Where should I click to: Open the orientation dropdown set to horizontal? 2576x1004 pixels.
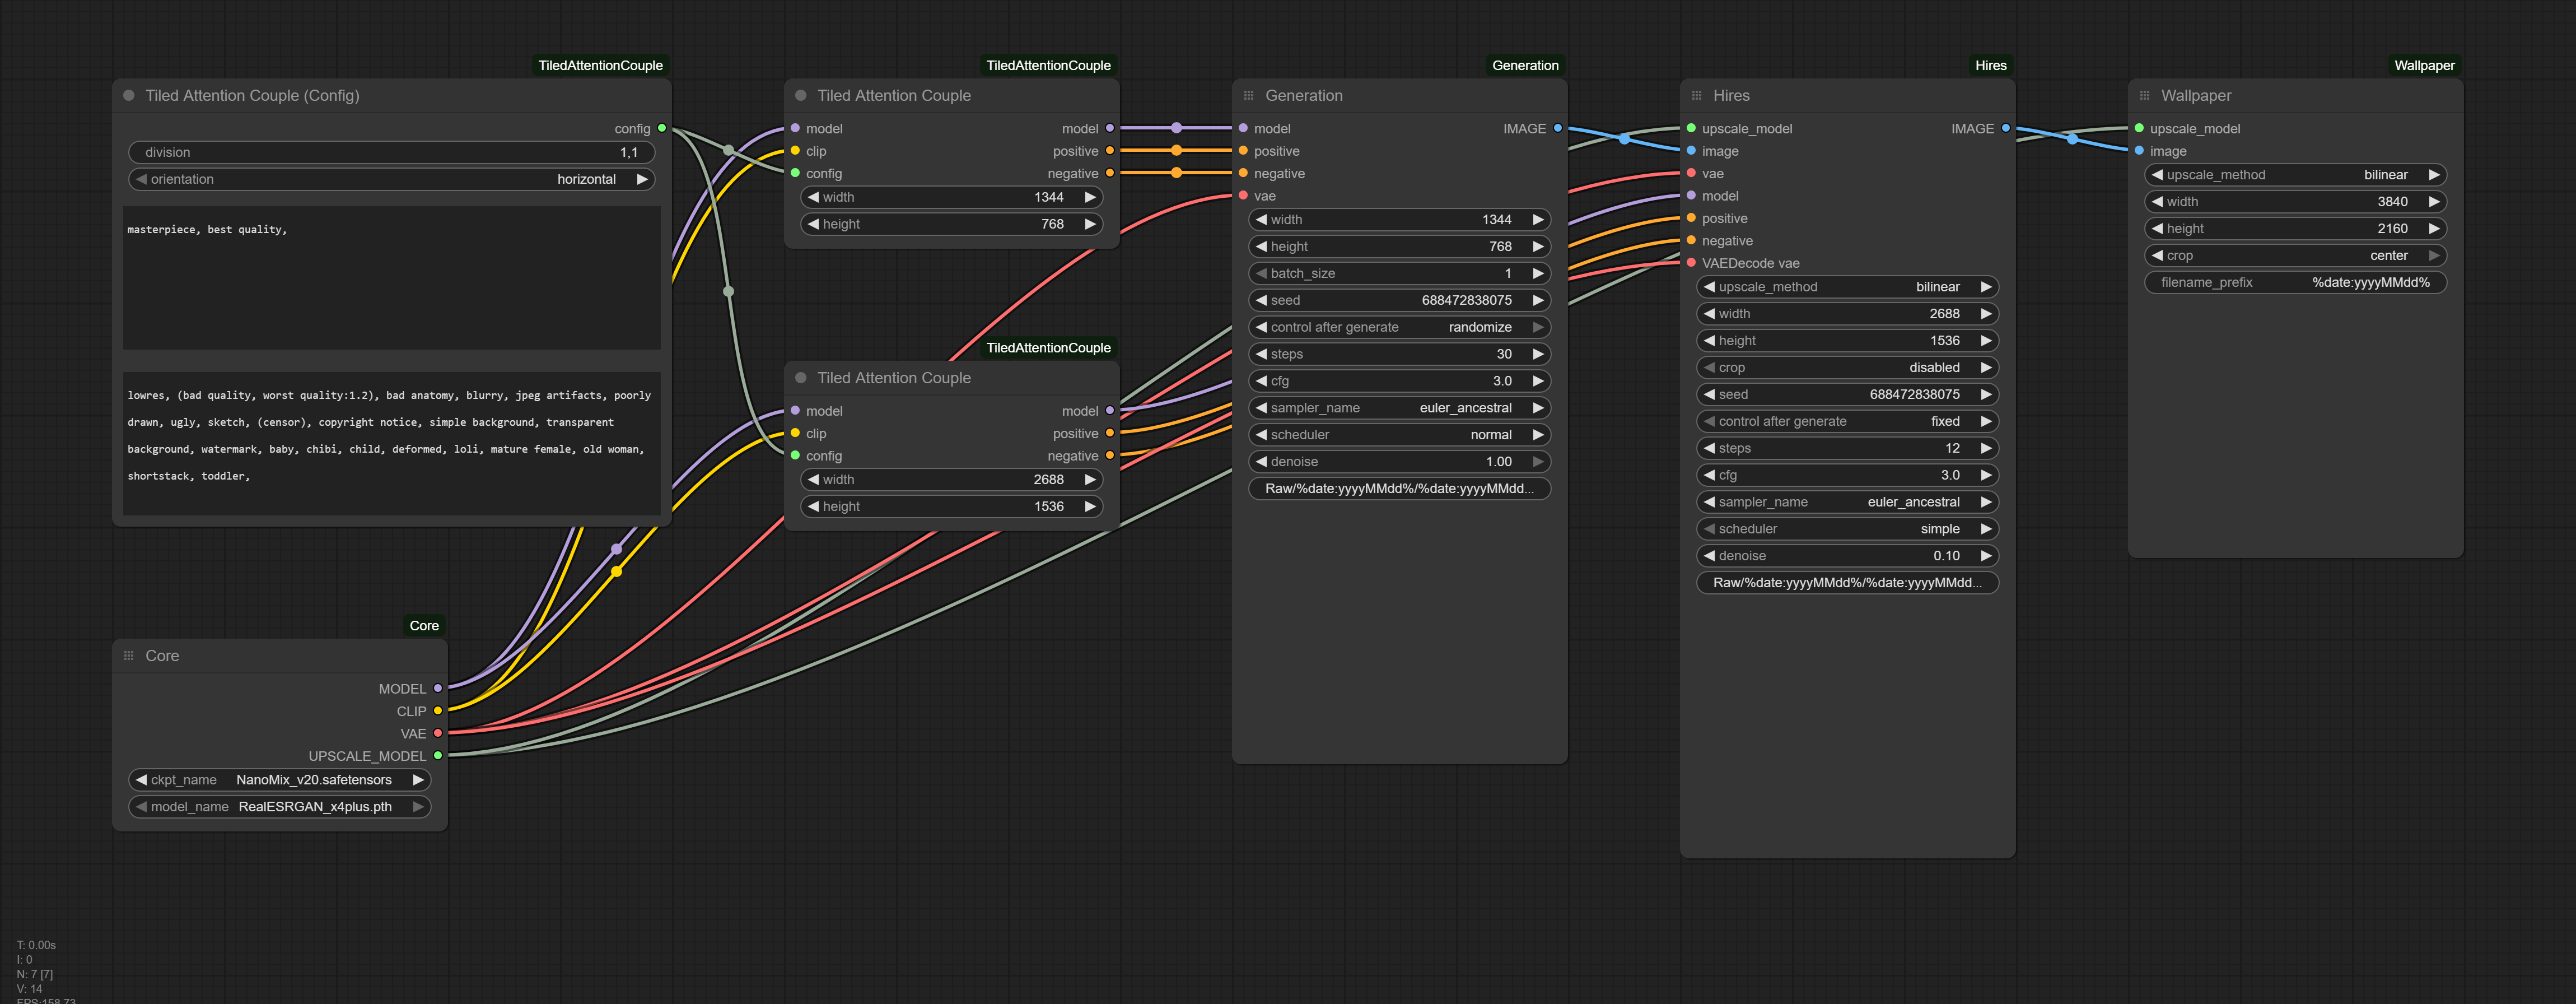pyautogui.click(x=391, y=179)
